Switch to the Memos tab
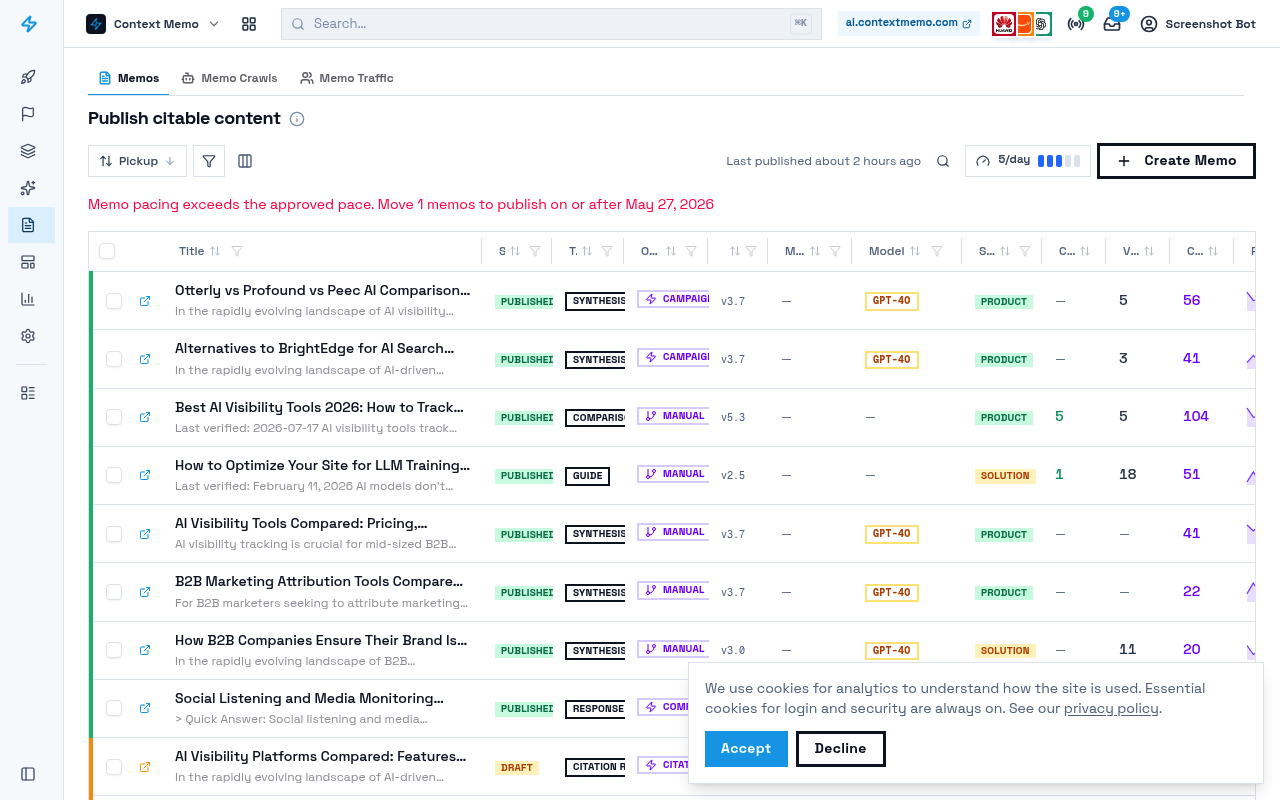The height and width of the screenshot is (800, 1280). pos(129,78)
